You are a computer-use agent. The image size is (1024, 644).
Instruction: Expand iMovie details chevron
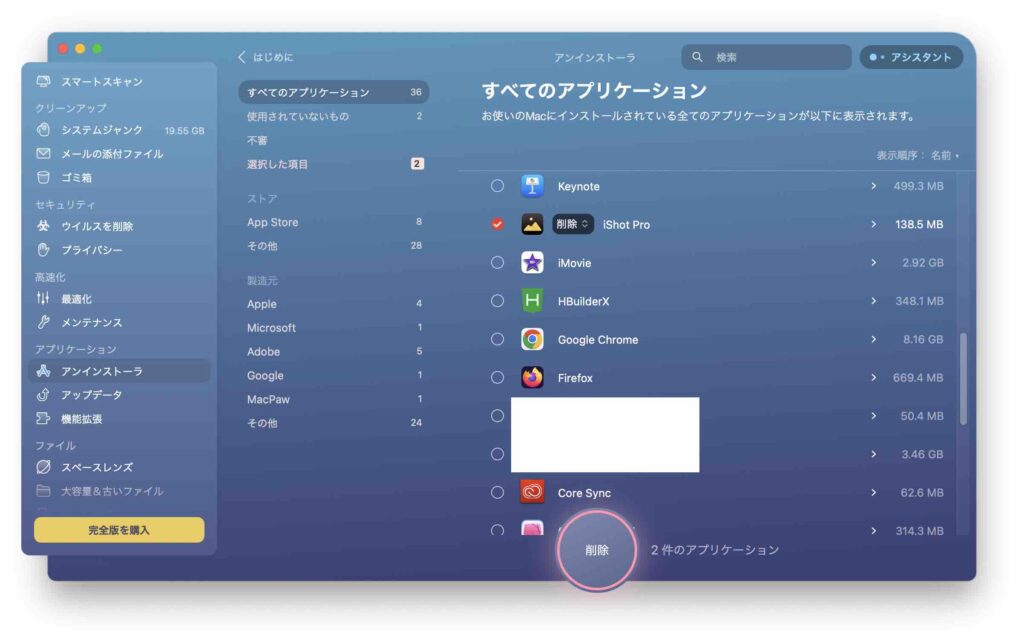pos(873,263)
